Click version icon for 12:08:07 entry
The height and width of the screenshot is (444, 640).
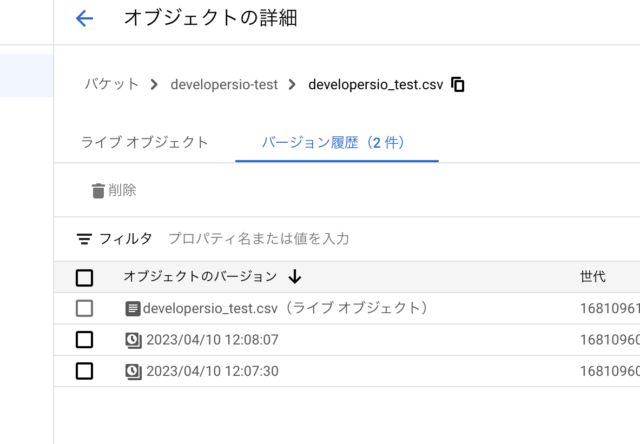tap(133, 340)
